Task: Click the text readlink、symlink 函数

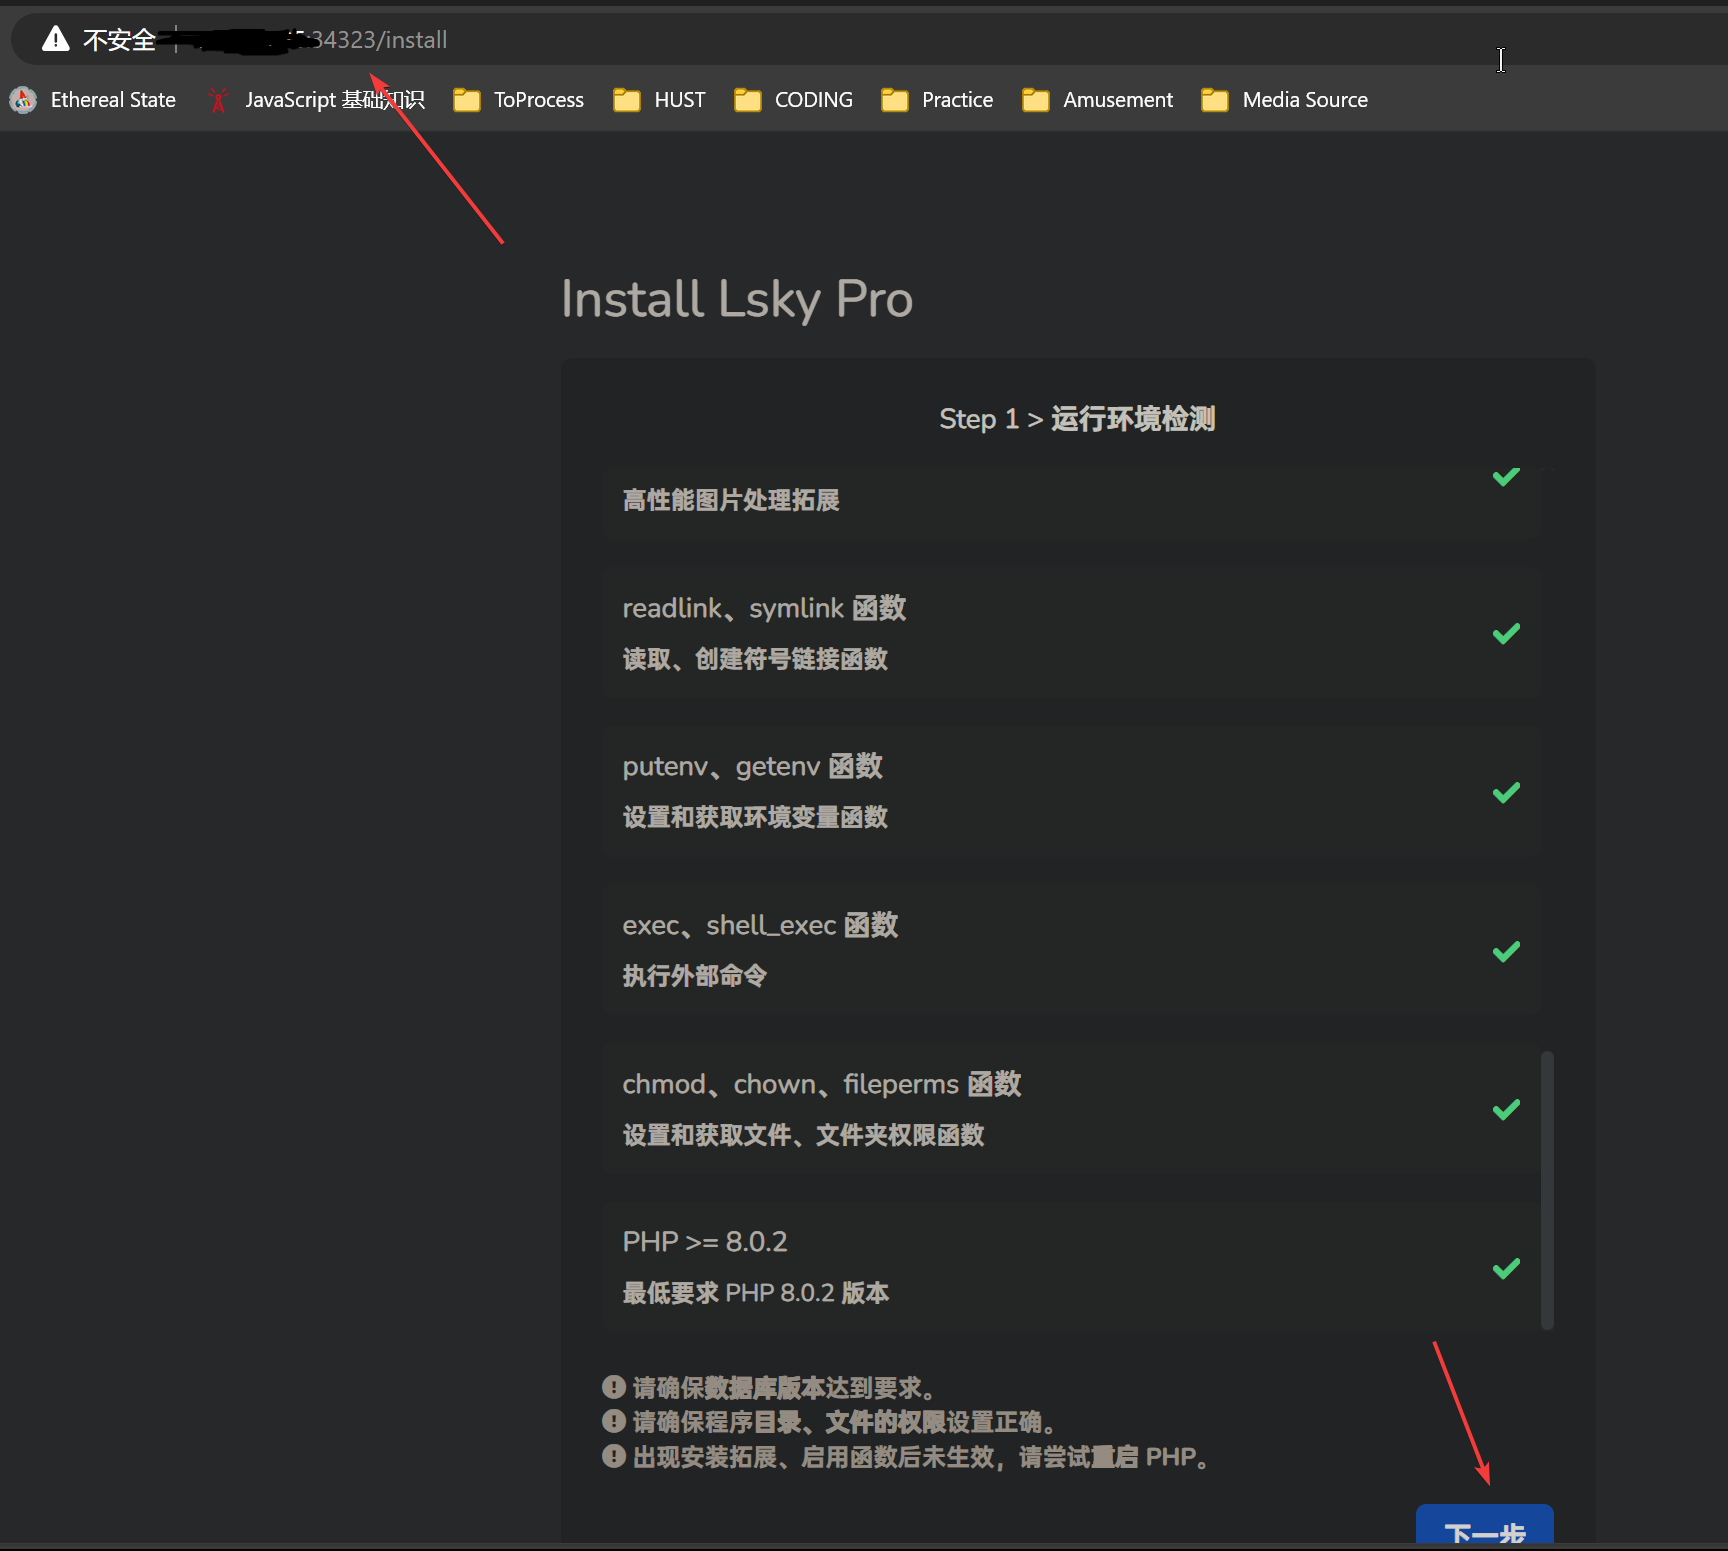Action: 764,608
